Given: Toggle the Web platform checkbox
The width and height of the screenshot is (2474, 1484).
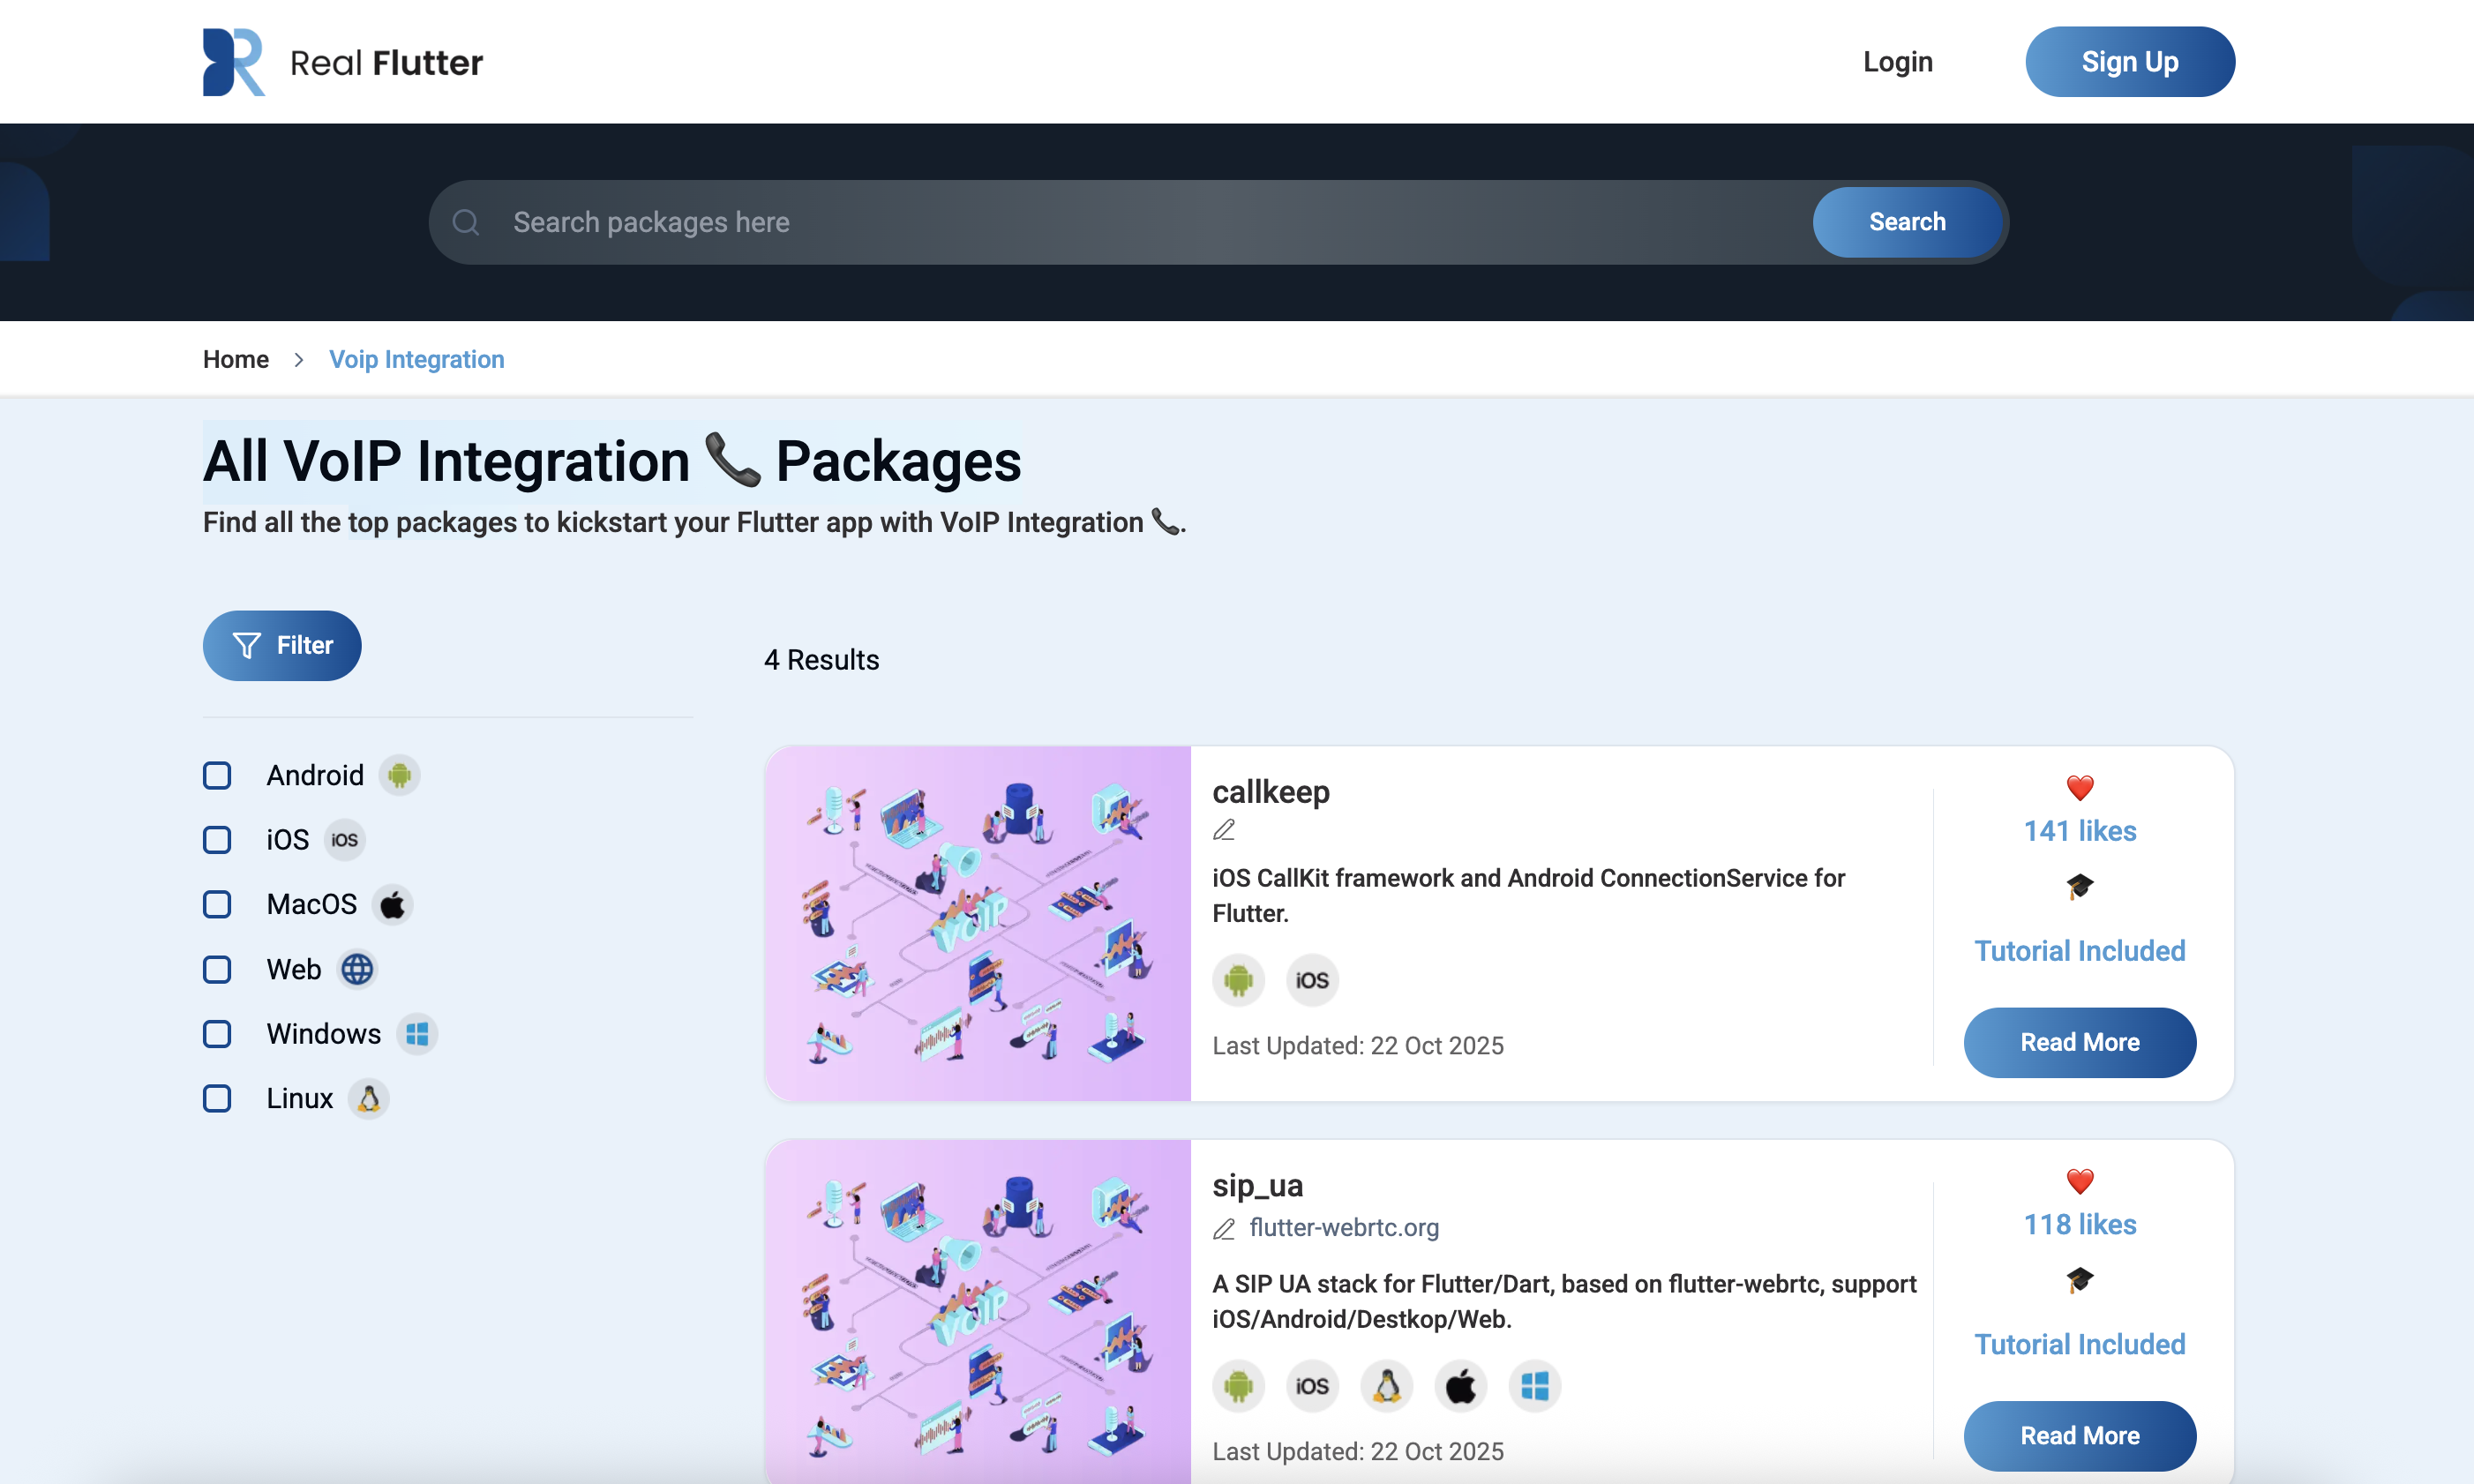Looking at the screenshot, I should (217, 969).
